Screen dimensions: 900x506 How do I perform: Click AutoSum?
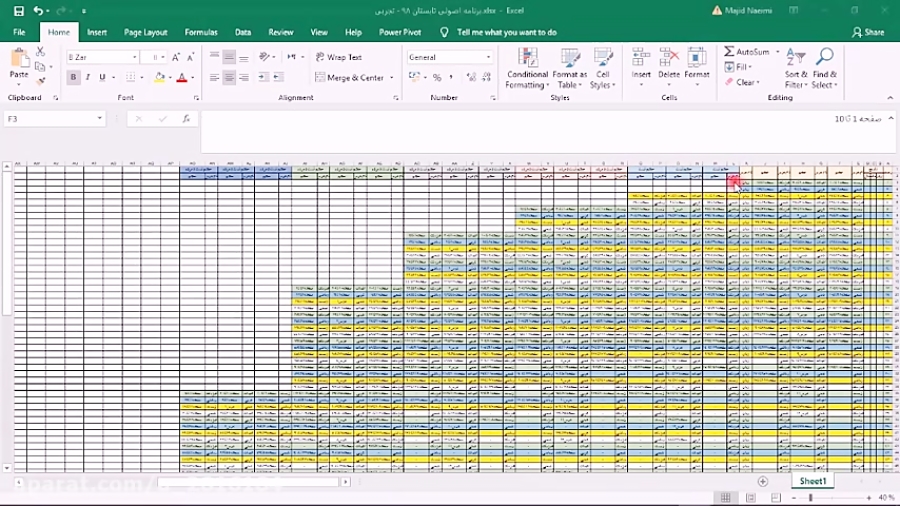pyautogui.click(x=747, y=52)
